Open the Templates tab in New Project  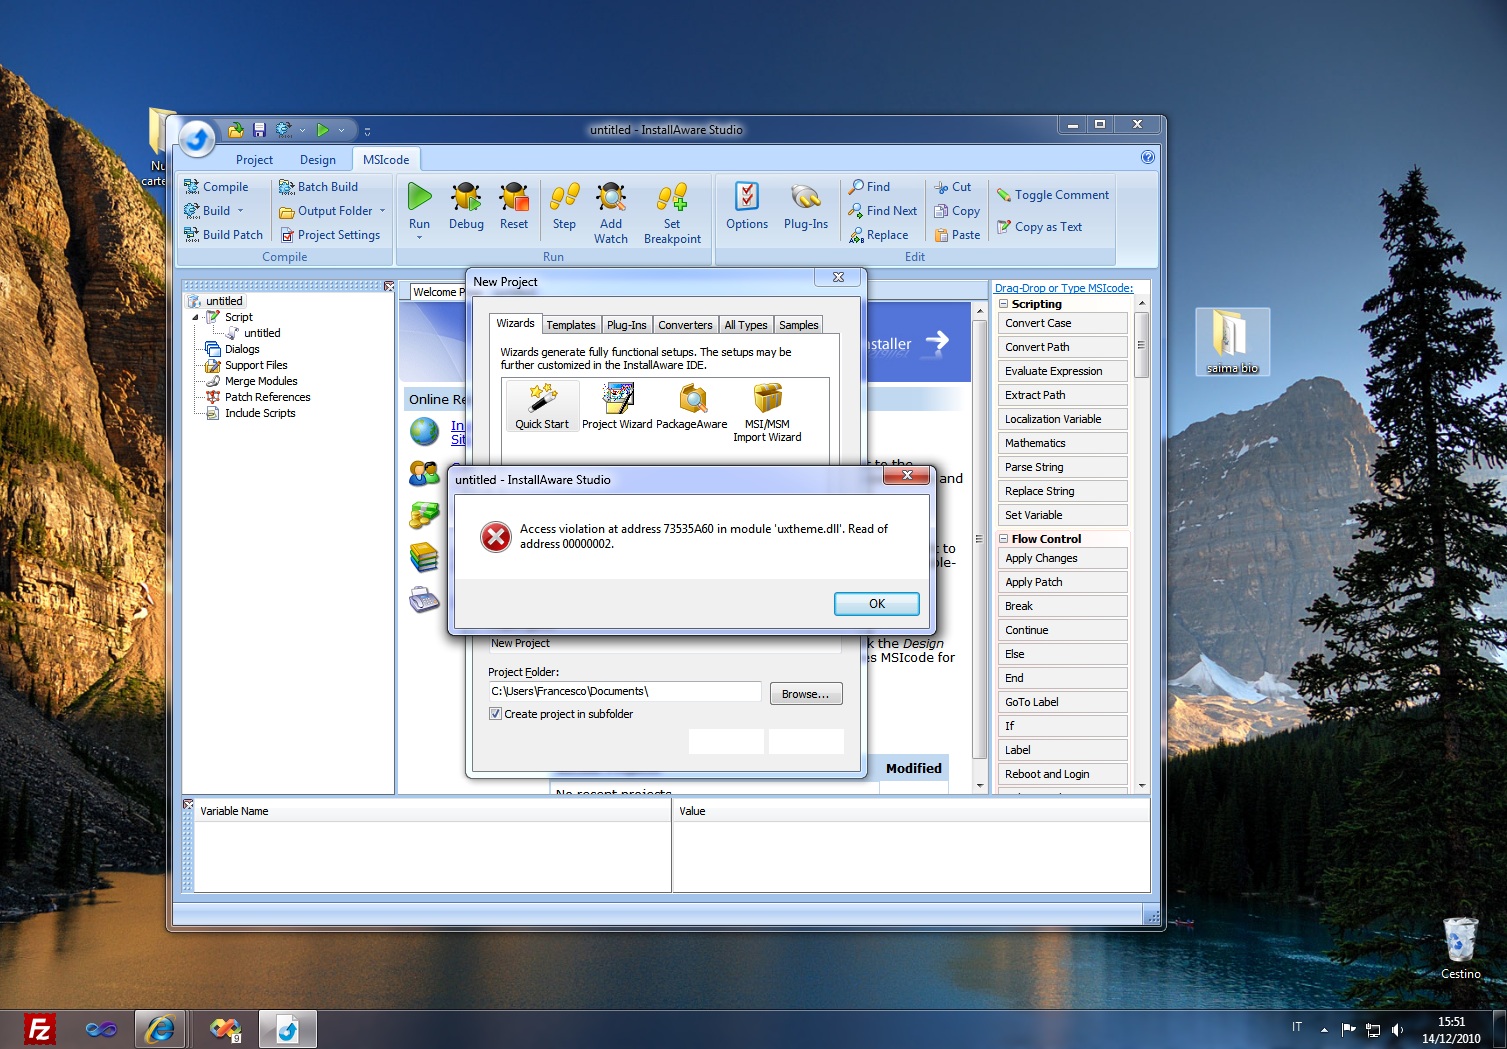pyautogui.click(x=571, y=325)
